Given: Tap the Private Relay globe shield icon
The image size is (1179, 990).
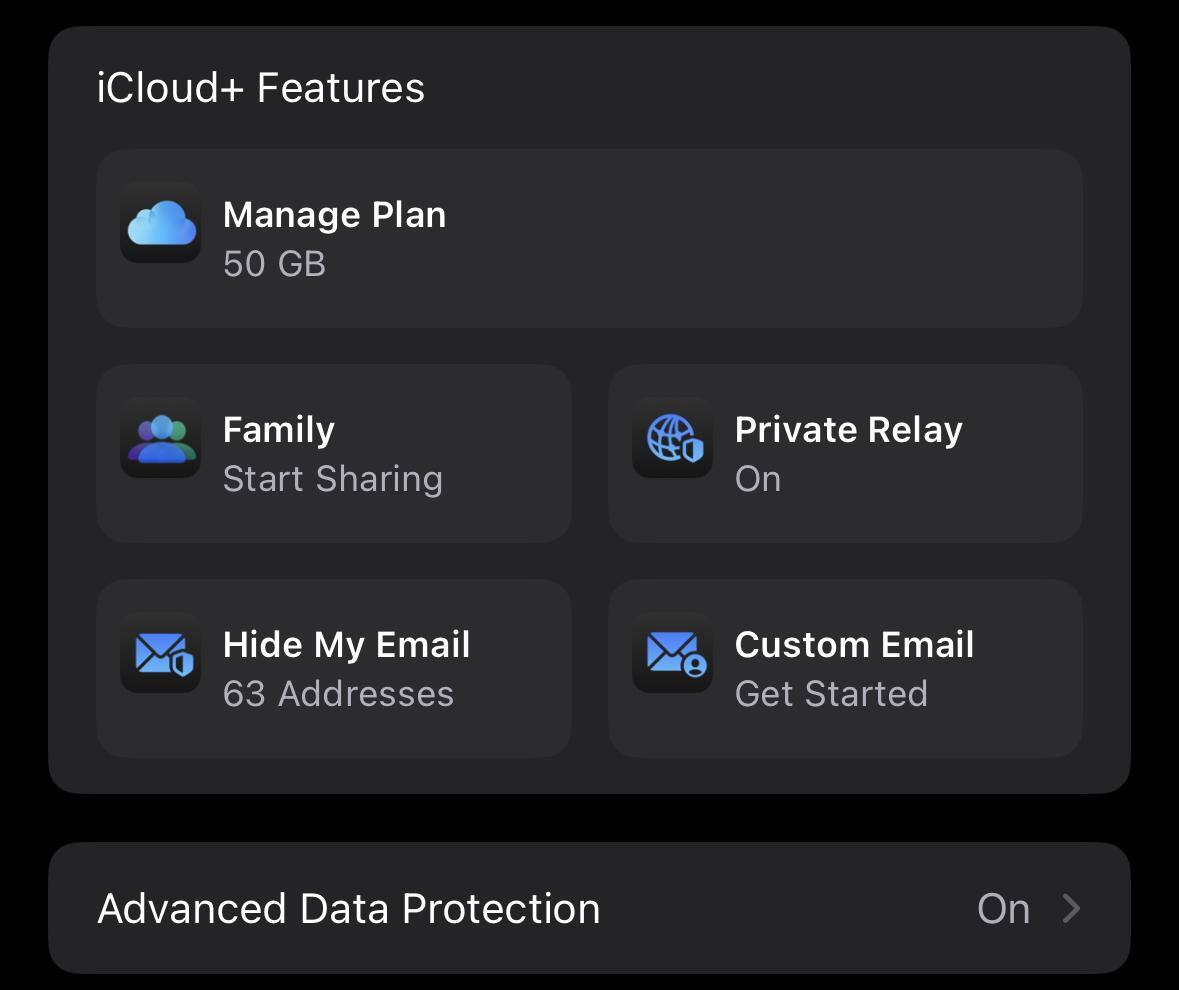Looking at the screenshot, I should tap(672, 438).
